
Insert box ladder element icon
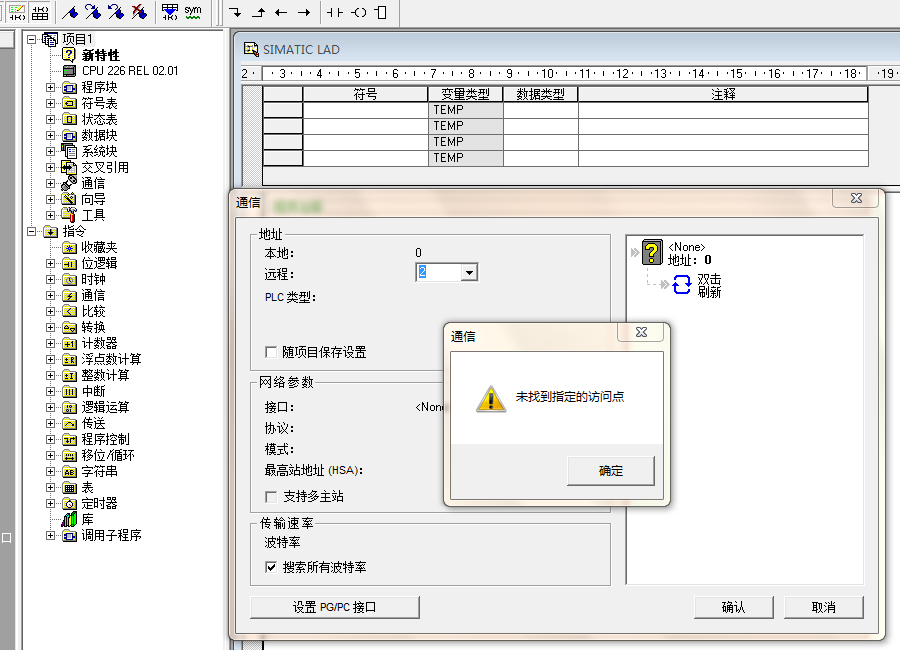[x=381, y=12]
